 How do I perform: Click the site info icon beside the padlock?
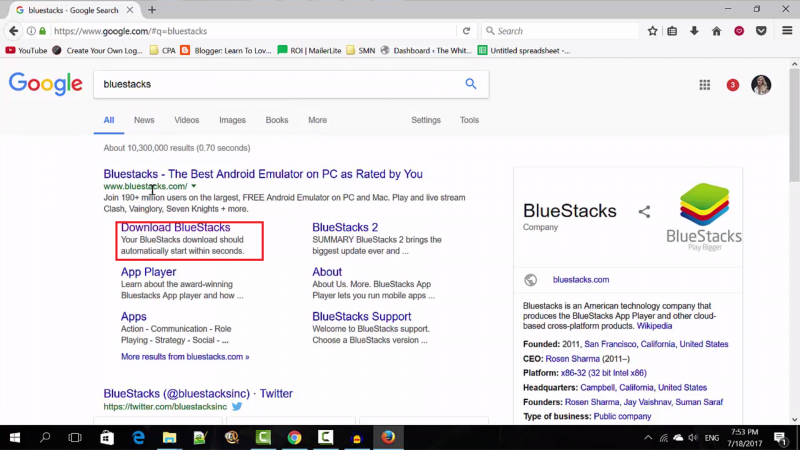click(31, 31)
